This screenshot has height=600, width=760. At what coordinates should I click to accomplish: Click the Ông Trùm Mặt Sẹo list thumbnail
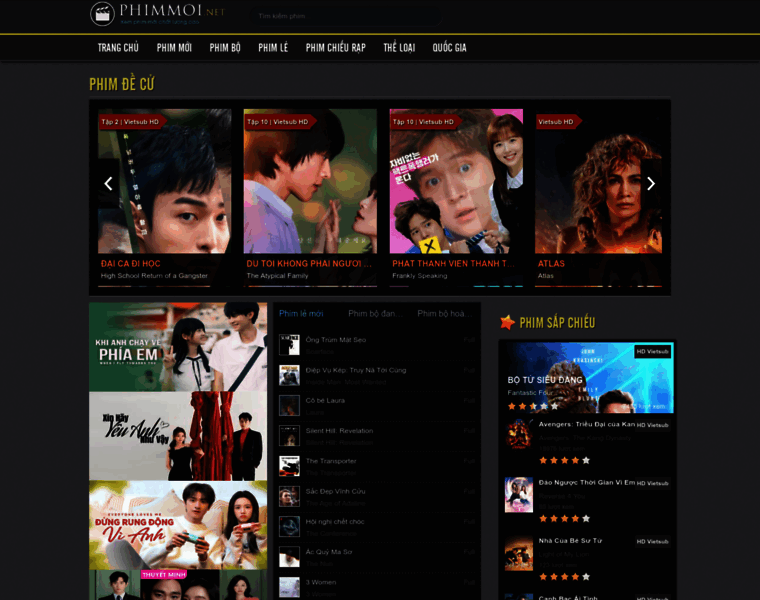pos(289,345)
